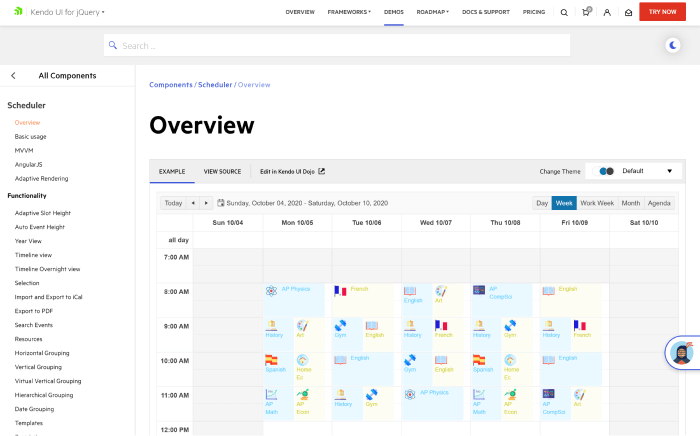The image size is (700, 436).
Task: Click Tuesday 8 AM French flag icon
Action: click(x=340, y=291)
